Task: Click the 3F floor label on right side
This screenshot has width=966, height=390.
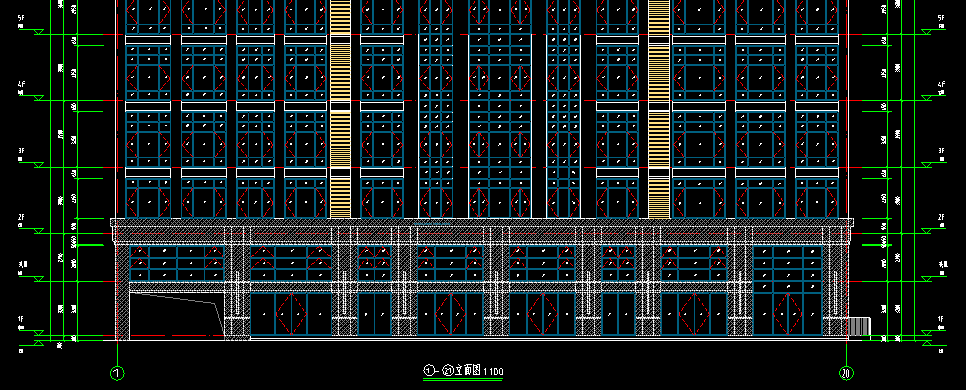Action: (x=941, y=151)
